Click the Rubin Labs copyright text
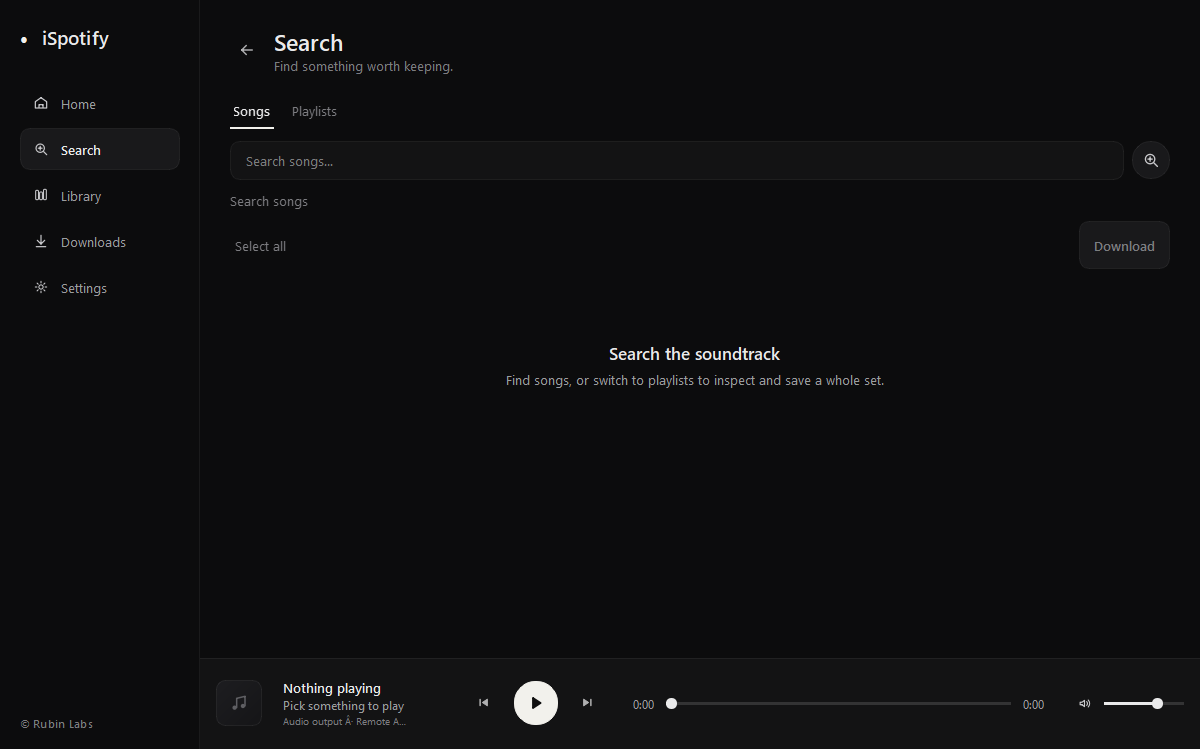1200x749 pixels. 57,724
